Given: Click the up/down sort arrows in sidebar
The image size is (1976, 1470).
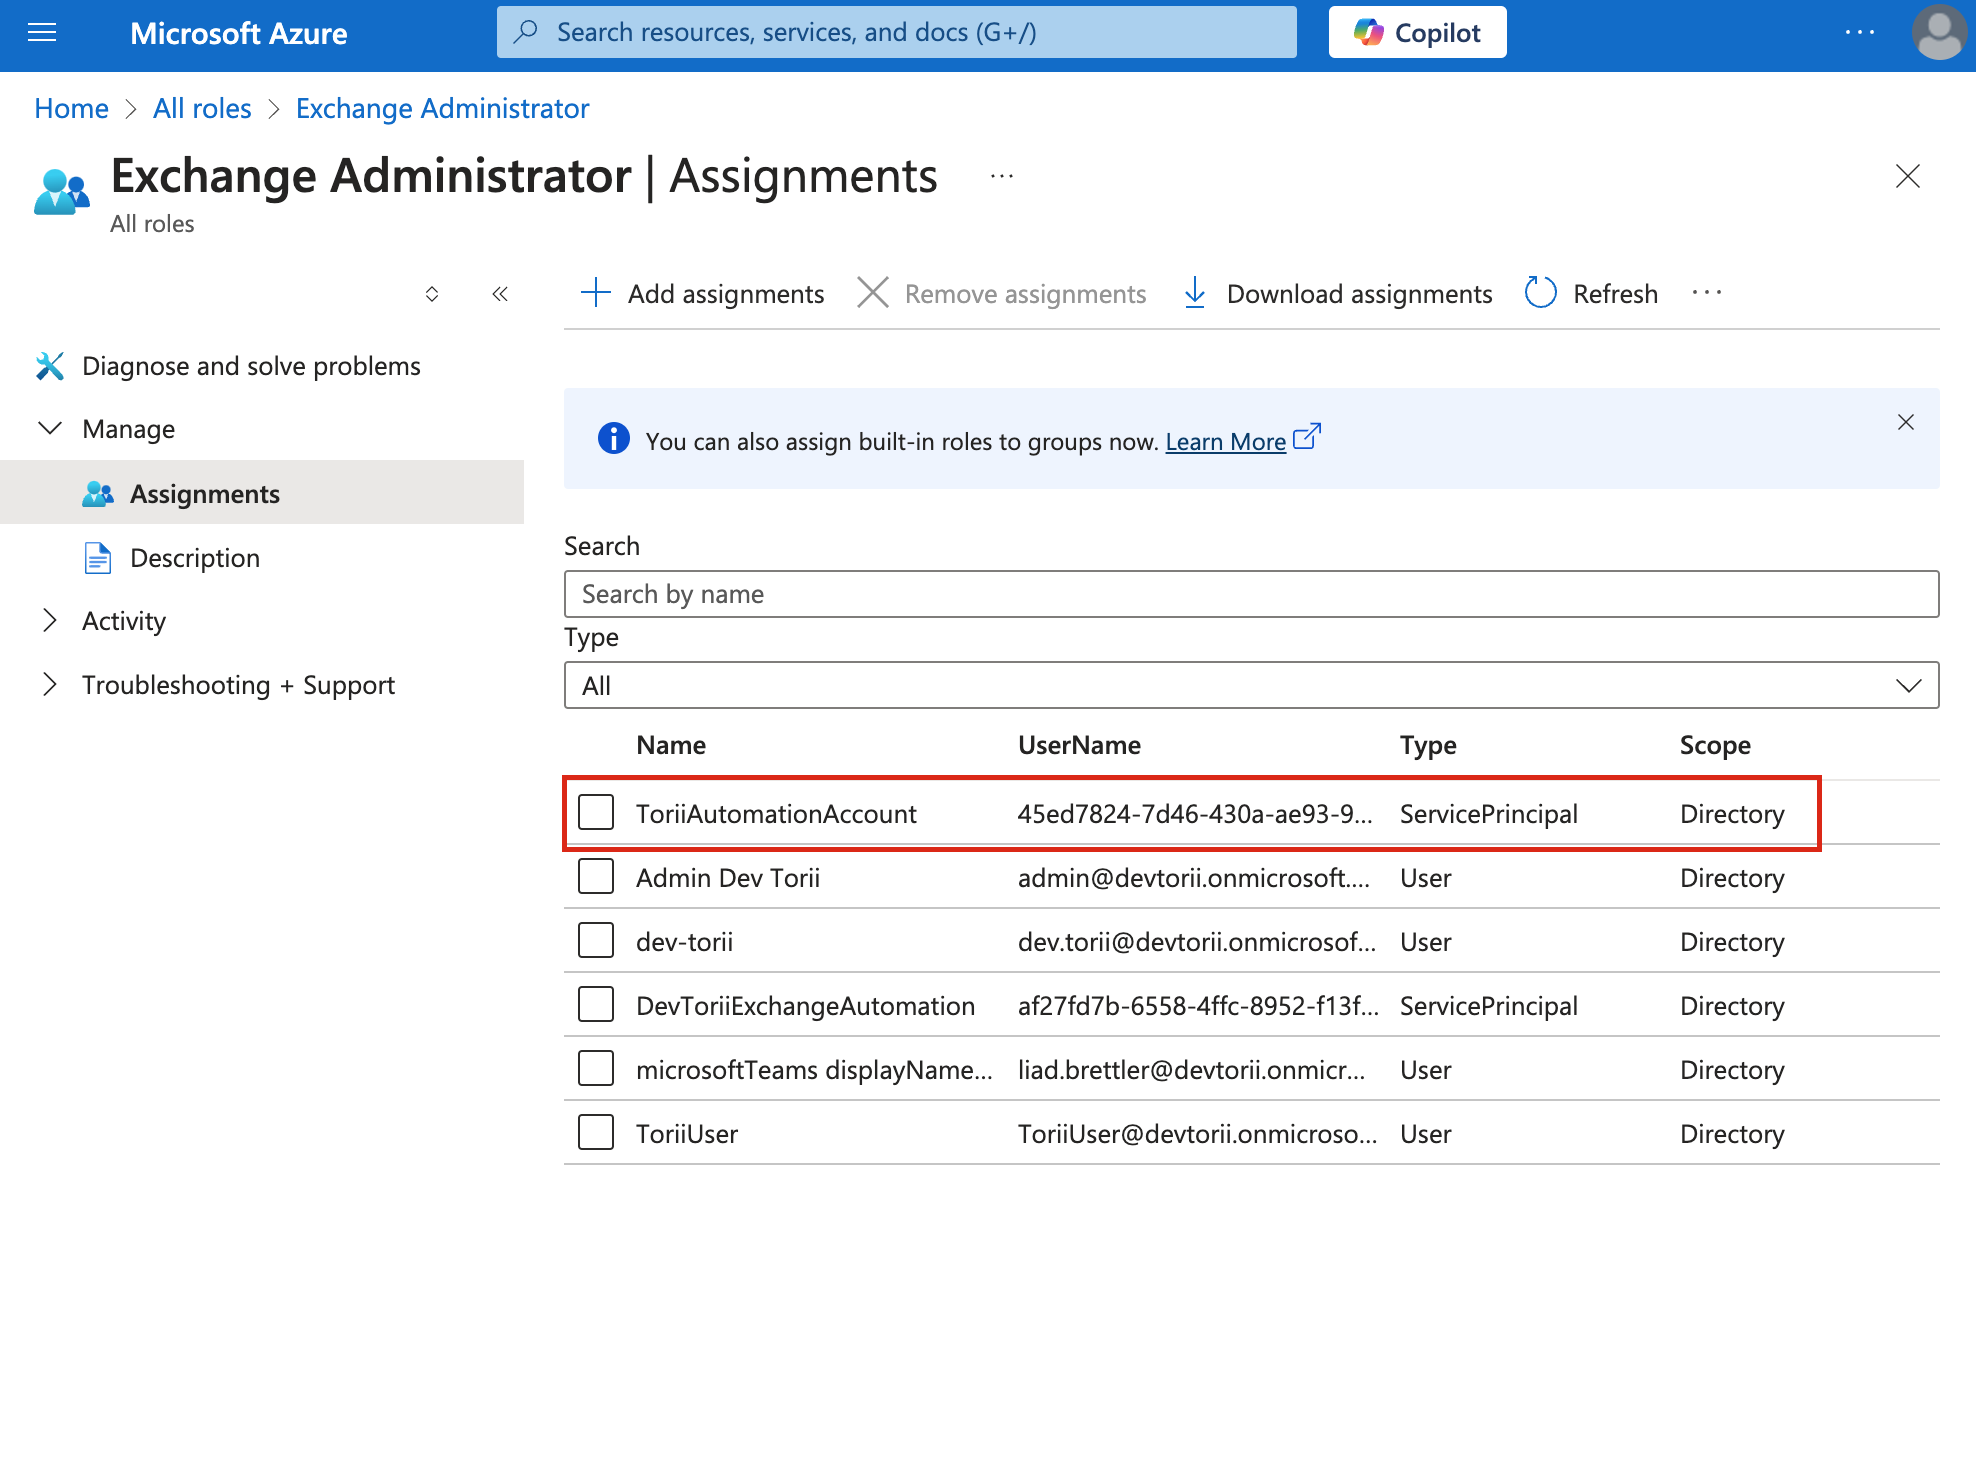Looking at the screenshot, I should pos(432,294).
